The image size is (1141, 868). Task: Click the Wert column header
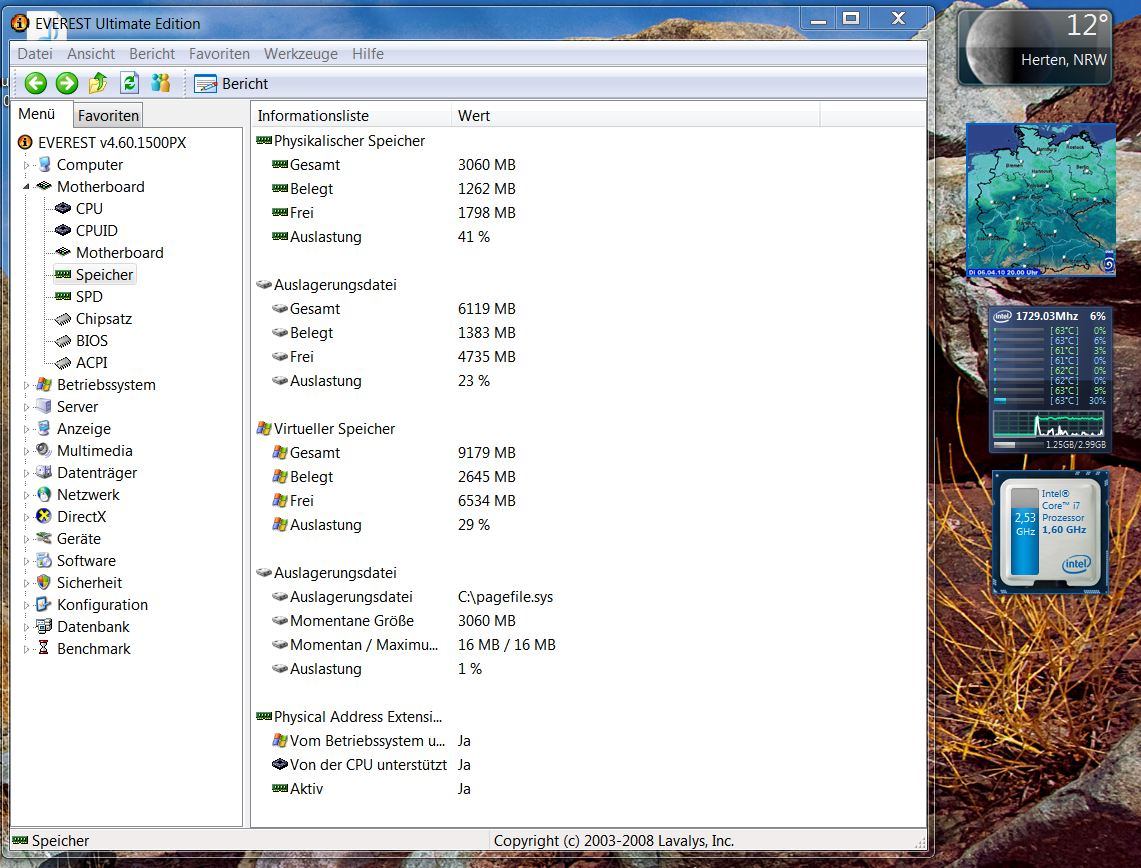pos(635,116)
